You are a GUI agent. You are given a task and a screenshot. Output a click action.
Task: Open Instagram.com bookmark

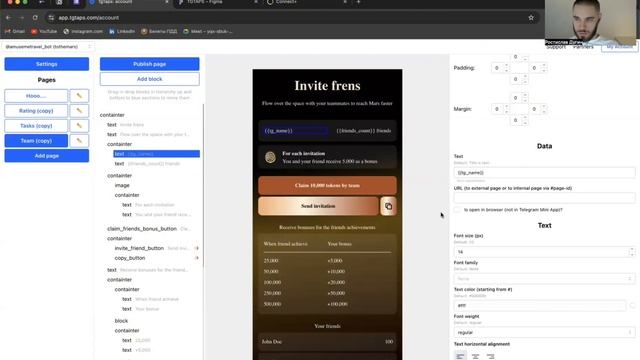83,31
